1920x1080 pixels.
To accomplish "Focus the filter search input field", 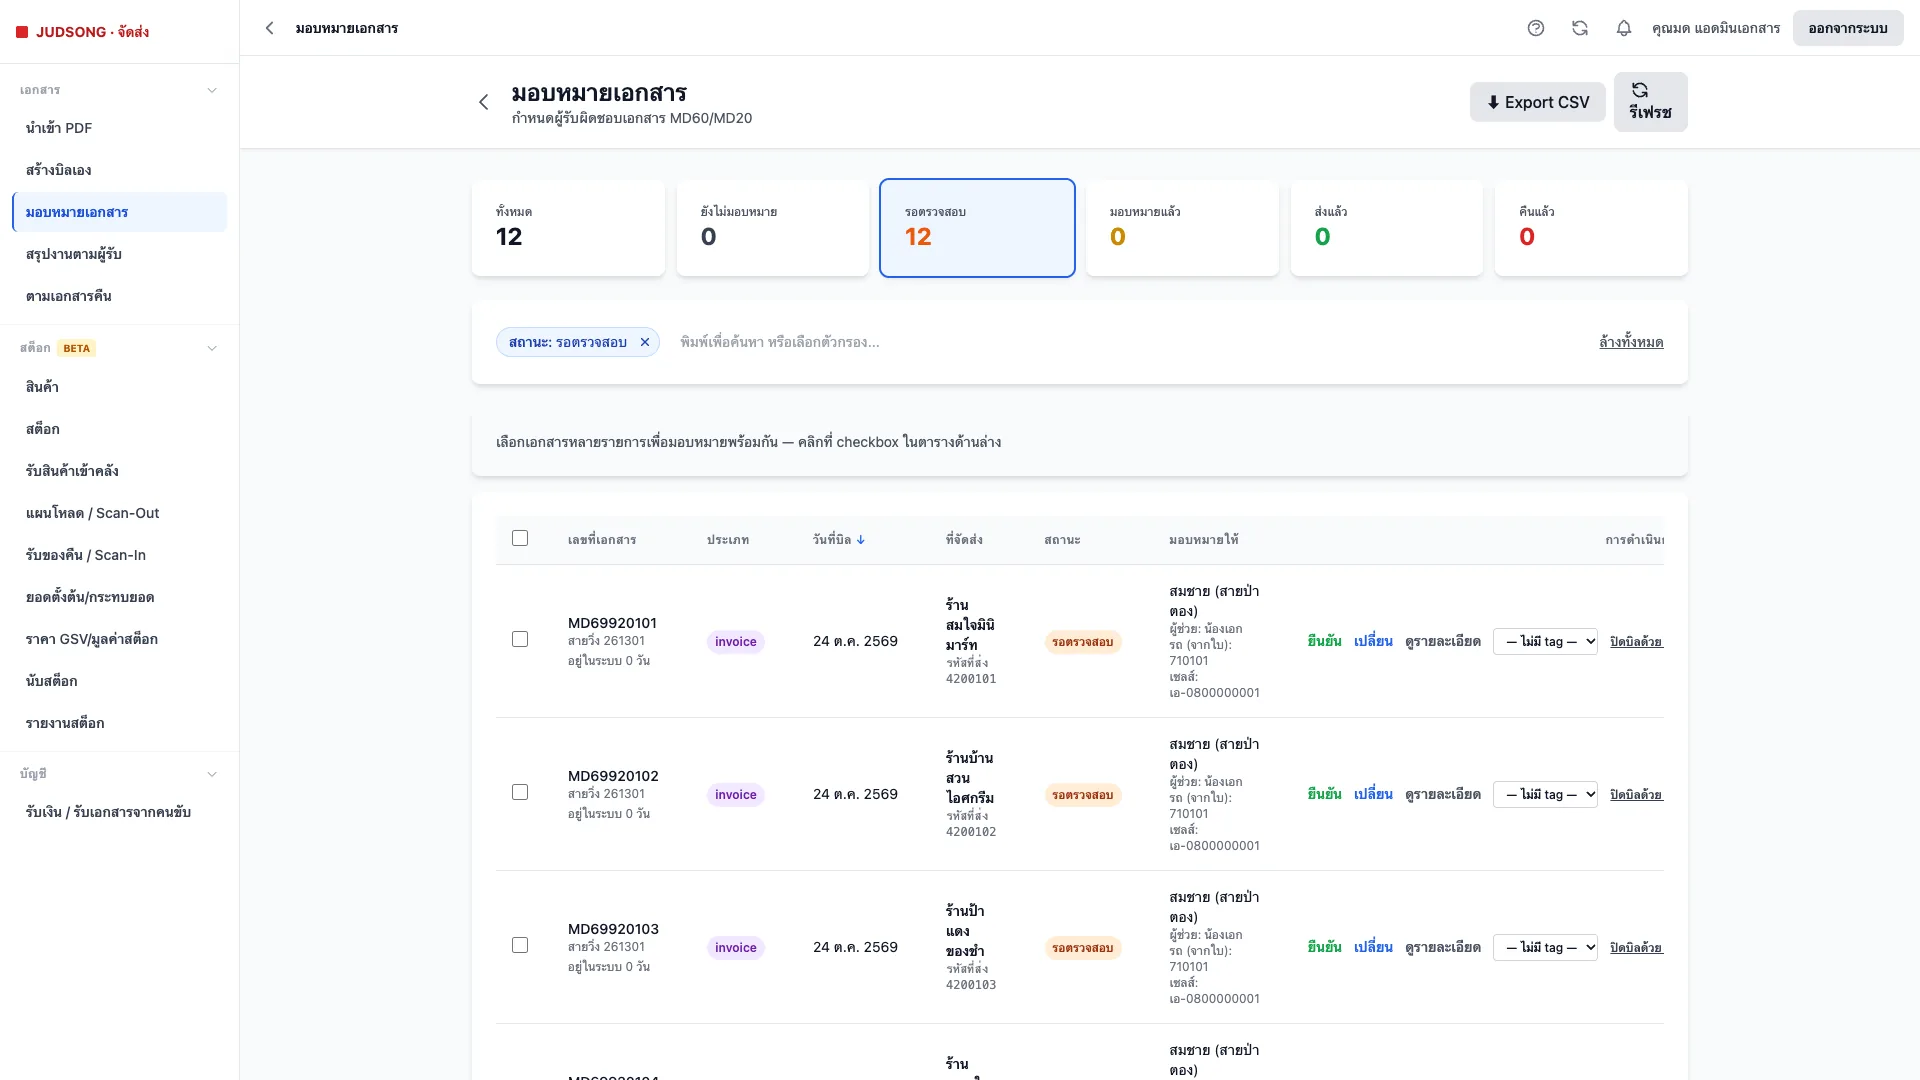I will pyautogui.click(x=1125, y=342).
